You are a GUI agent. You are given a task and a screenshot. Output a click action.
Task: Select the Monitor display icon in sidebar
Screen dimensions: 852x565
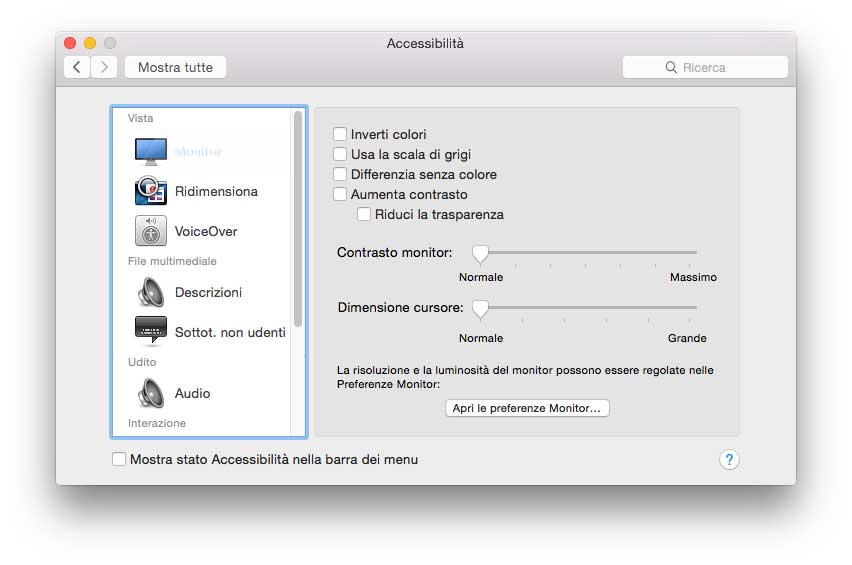(x=151, y=152)
